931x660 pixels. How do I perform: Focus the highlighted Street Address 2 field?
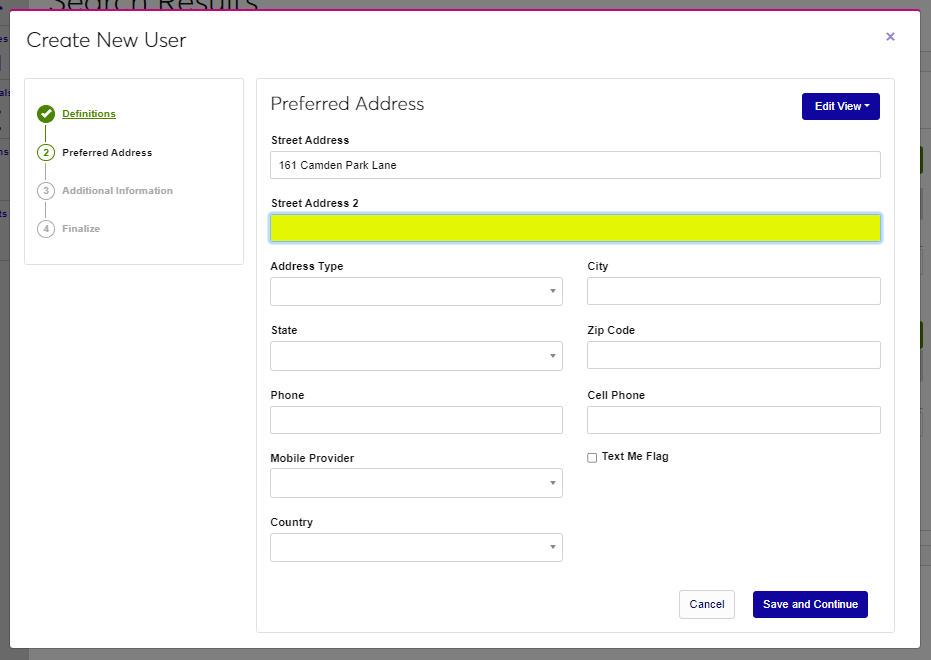pyautogui.click(x=575, y=229)
